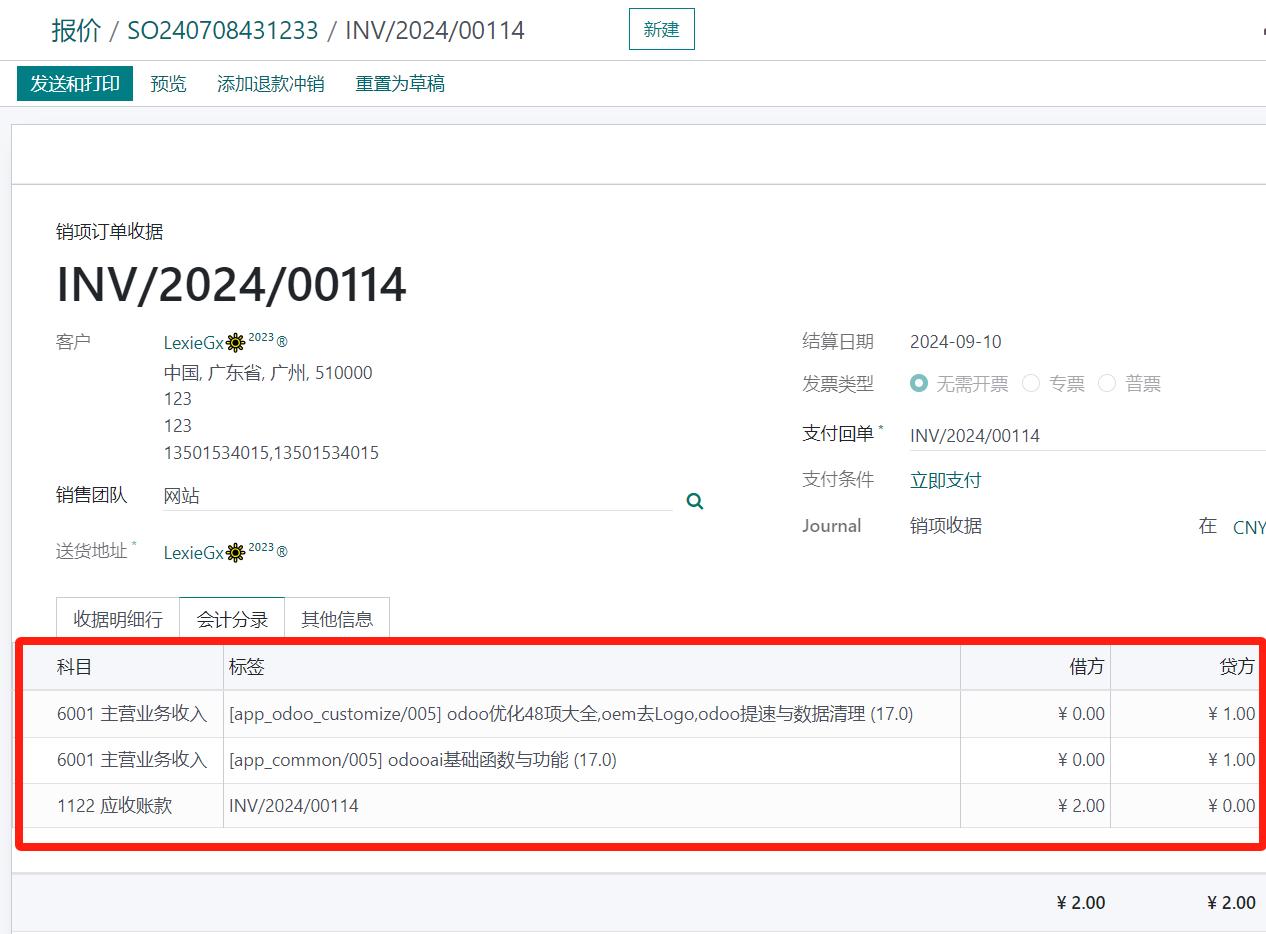Click the 新建 button
The width and height of the screenshot is (1266, 934).
point(661,30)
